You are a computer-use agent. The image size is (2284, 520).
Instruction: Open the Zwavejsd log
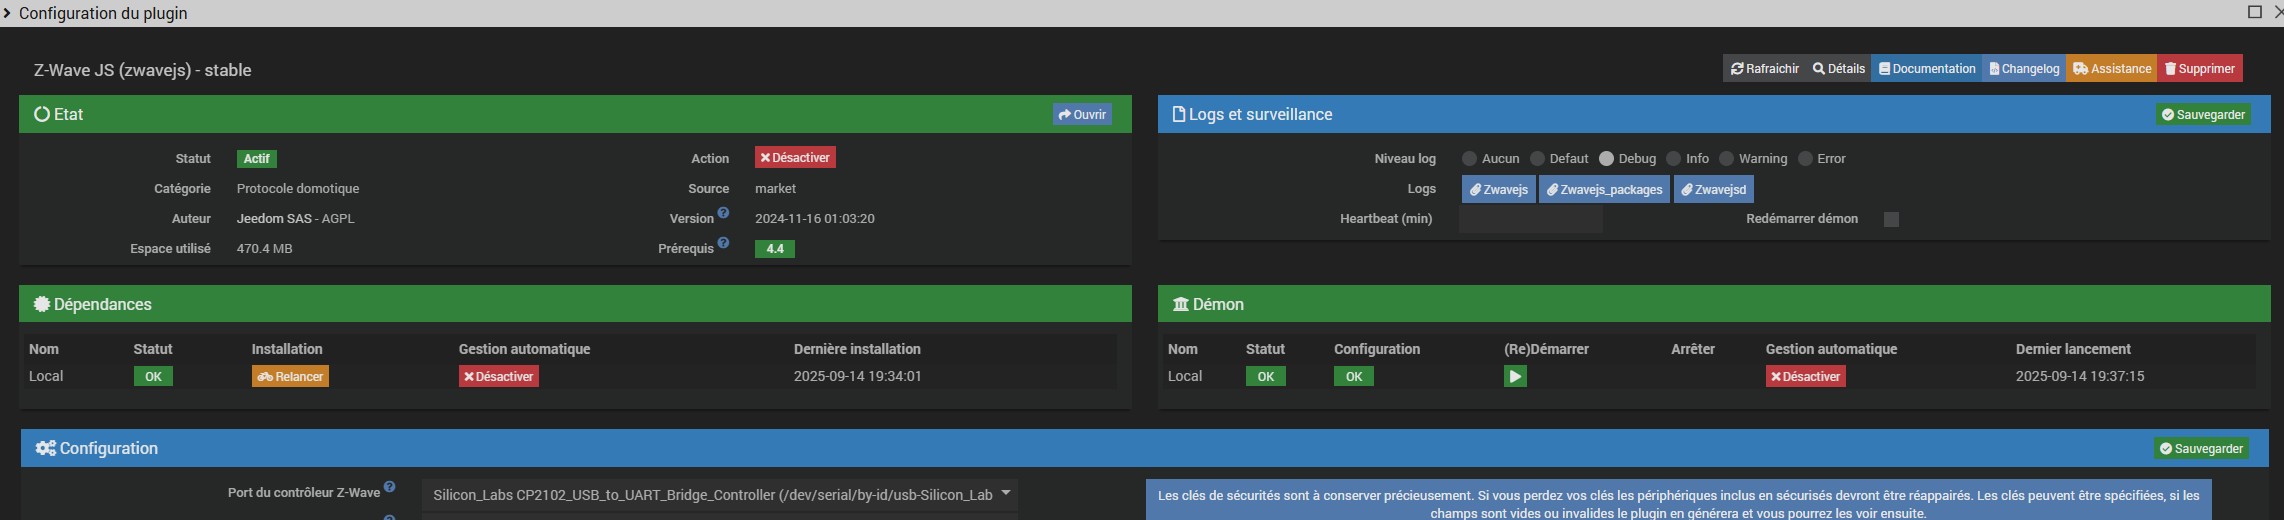(1713, 189)
